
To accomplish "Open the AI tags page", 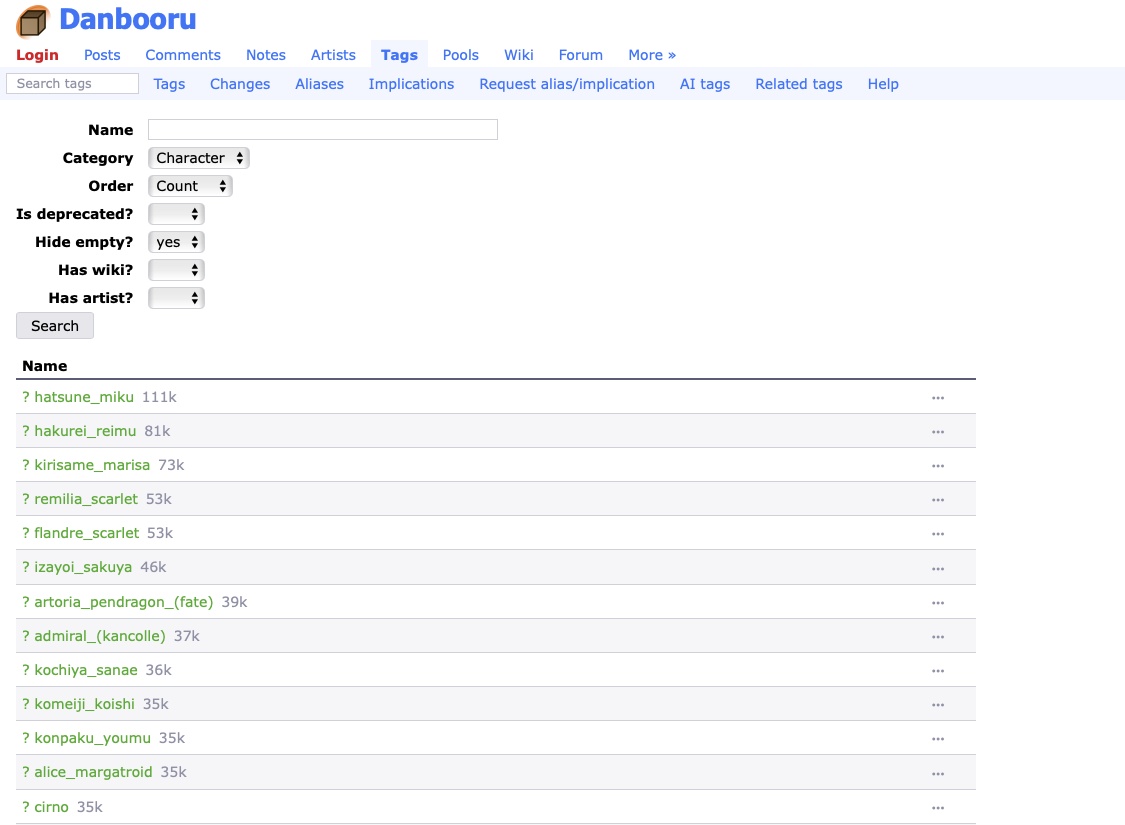I will pyautogui.click(x=705, y=84).
